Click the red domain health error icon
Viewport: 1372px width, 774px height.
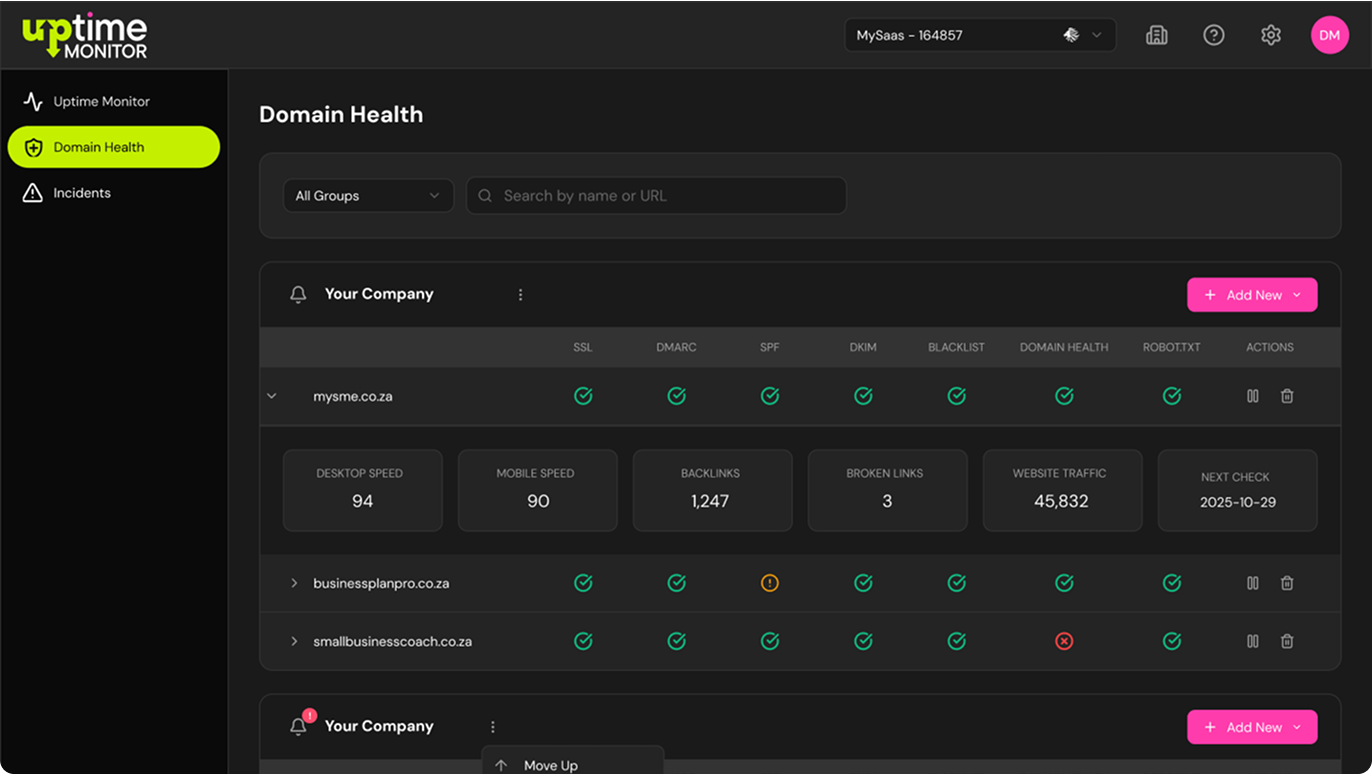click(1064, 641)
